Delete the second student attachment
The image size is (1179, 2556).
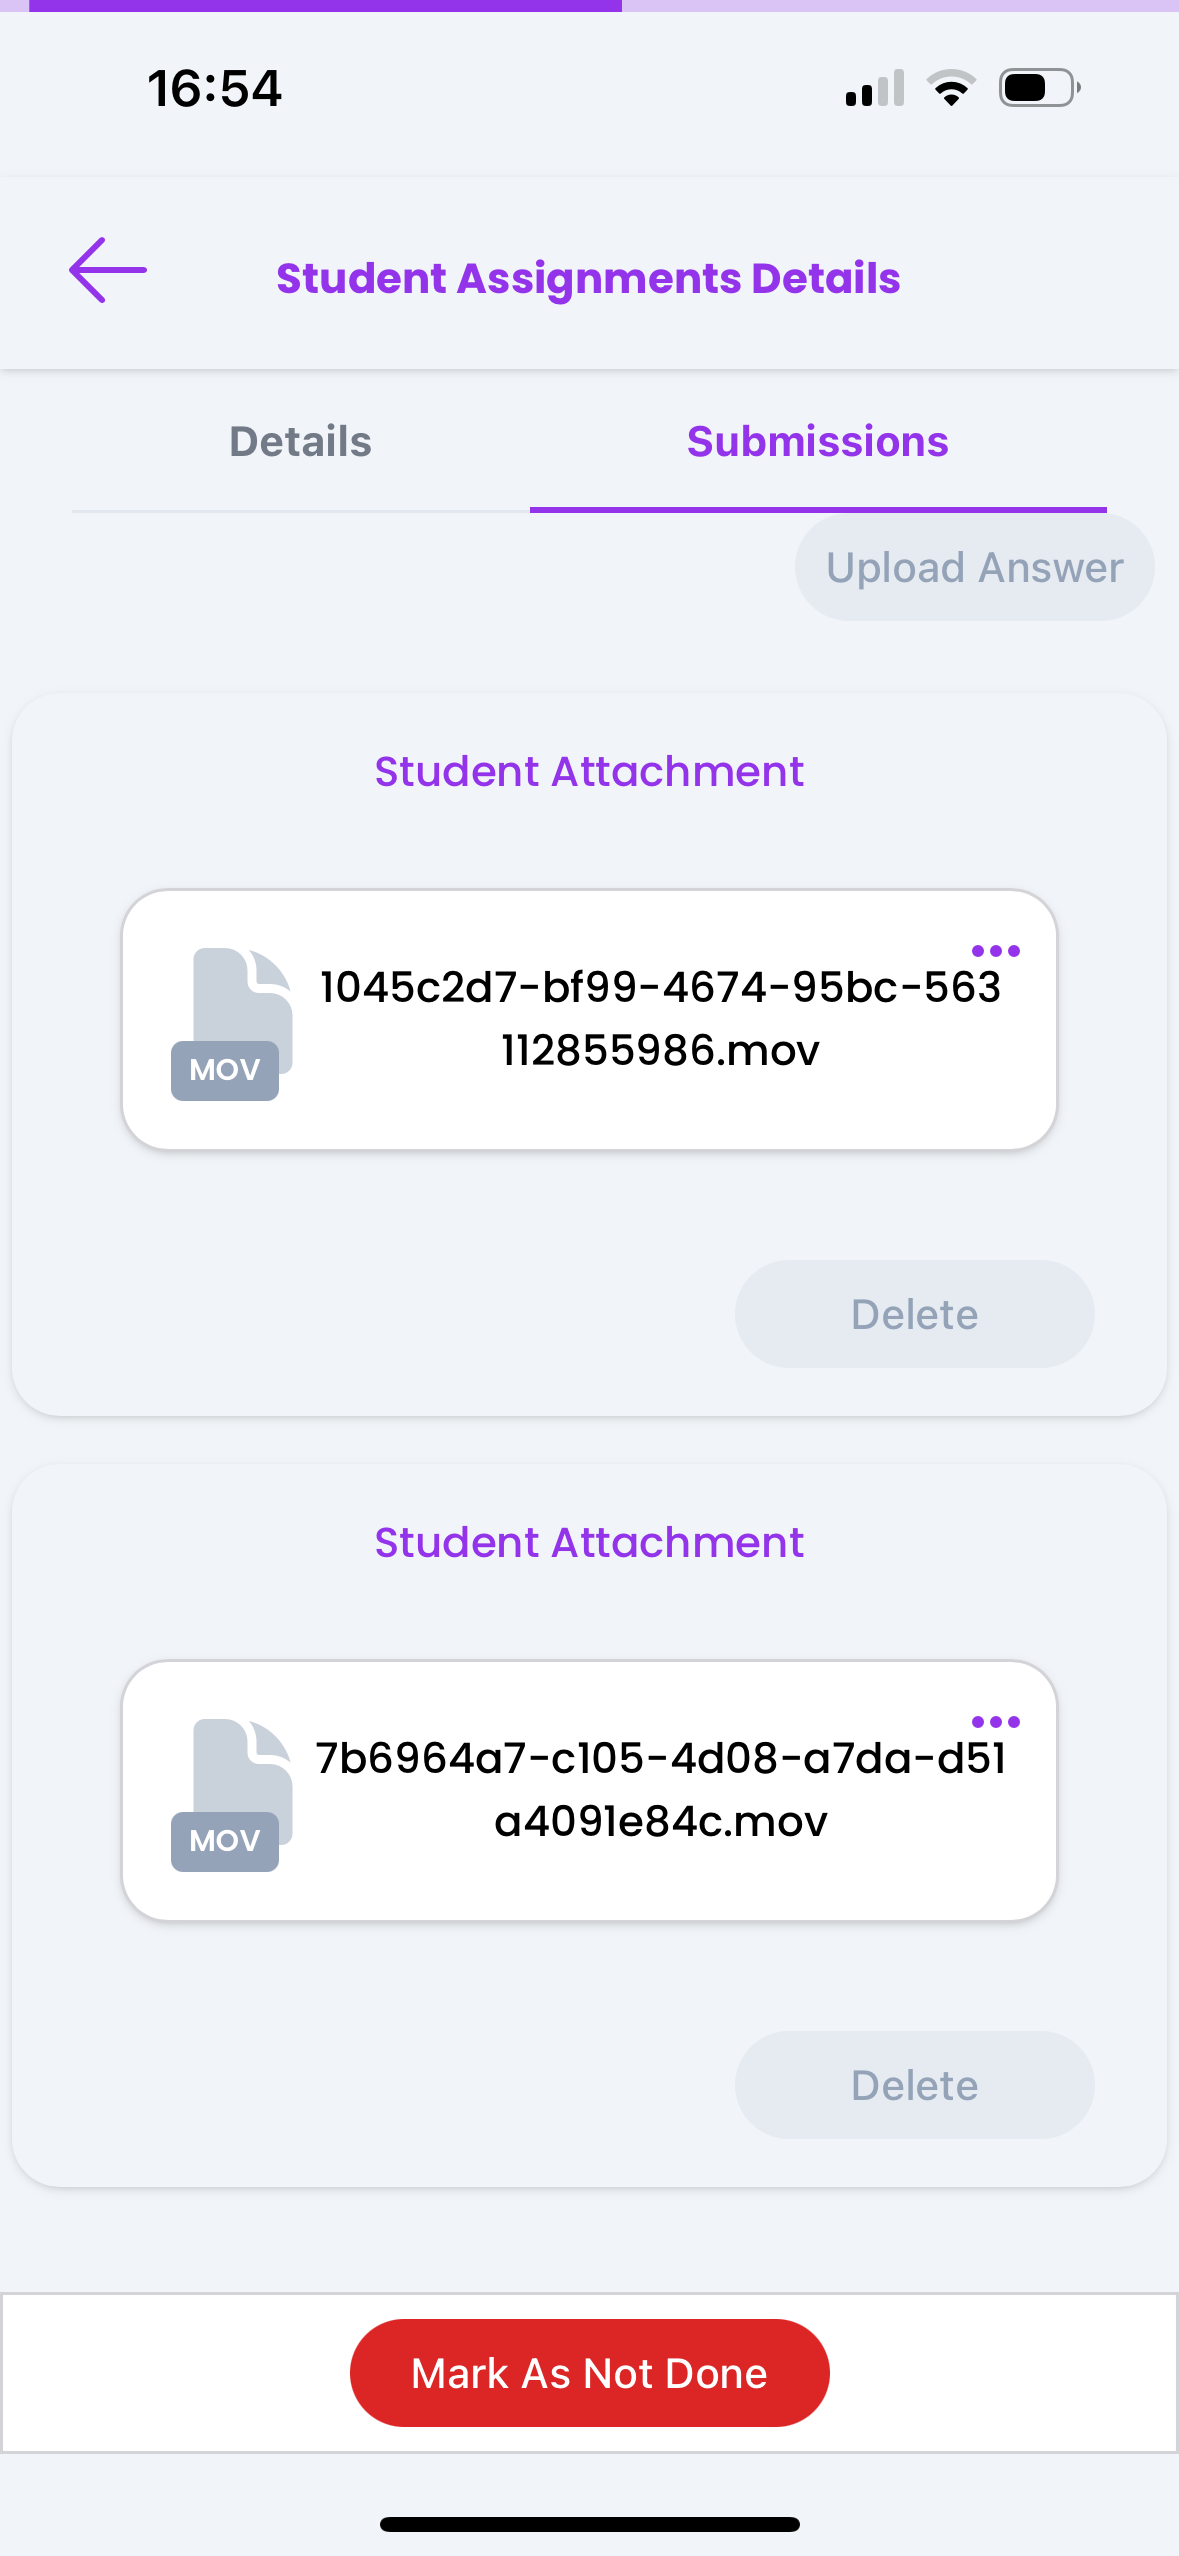(x=914, y=2085)
